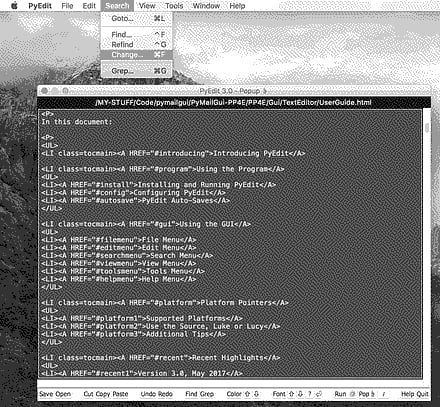440x407 pixels.
Task: Open the File menu
Action: [67, 6]
